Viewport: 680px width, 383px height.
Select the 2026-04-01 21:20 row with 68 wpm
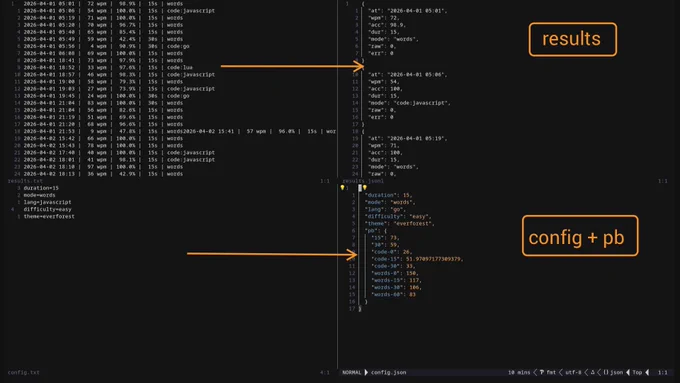tap(103, 124)
